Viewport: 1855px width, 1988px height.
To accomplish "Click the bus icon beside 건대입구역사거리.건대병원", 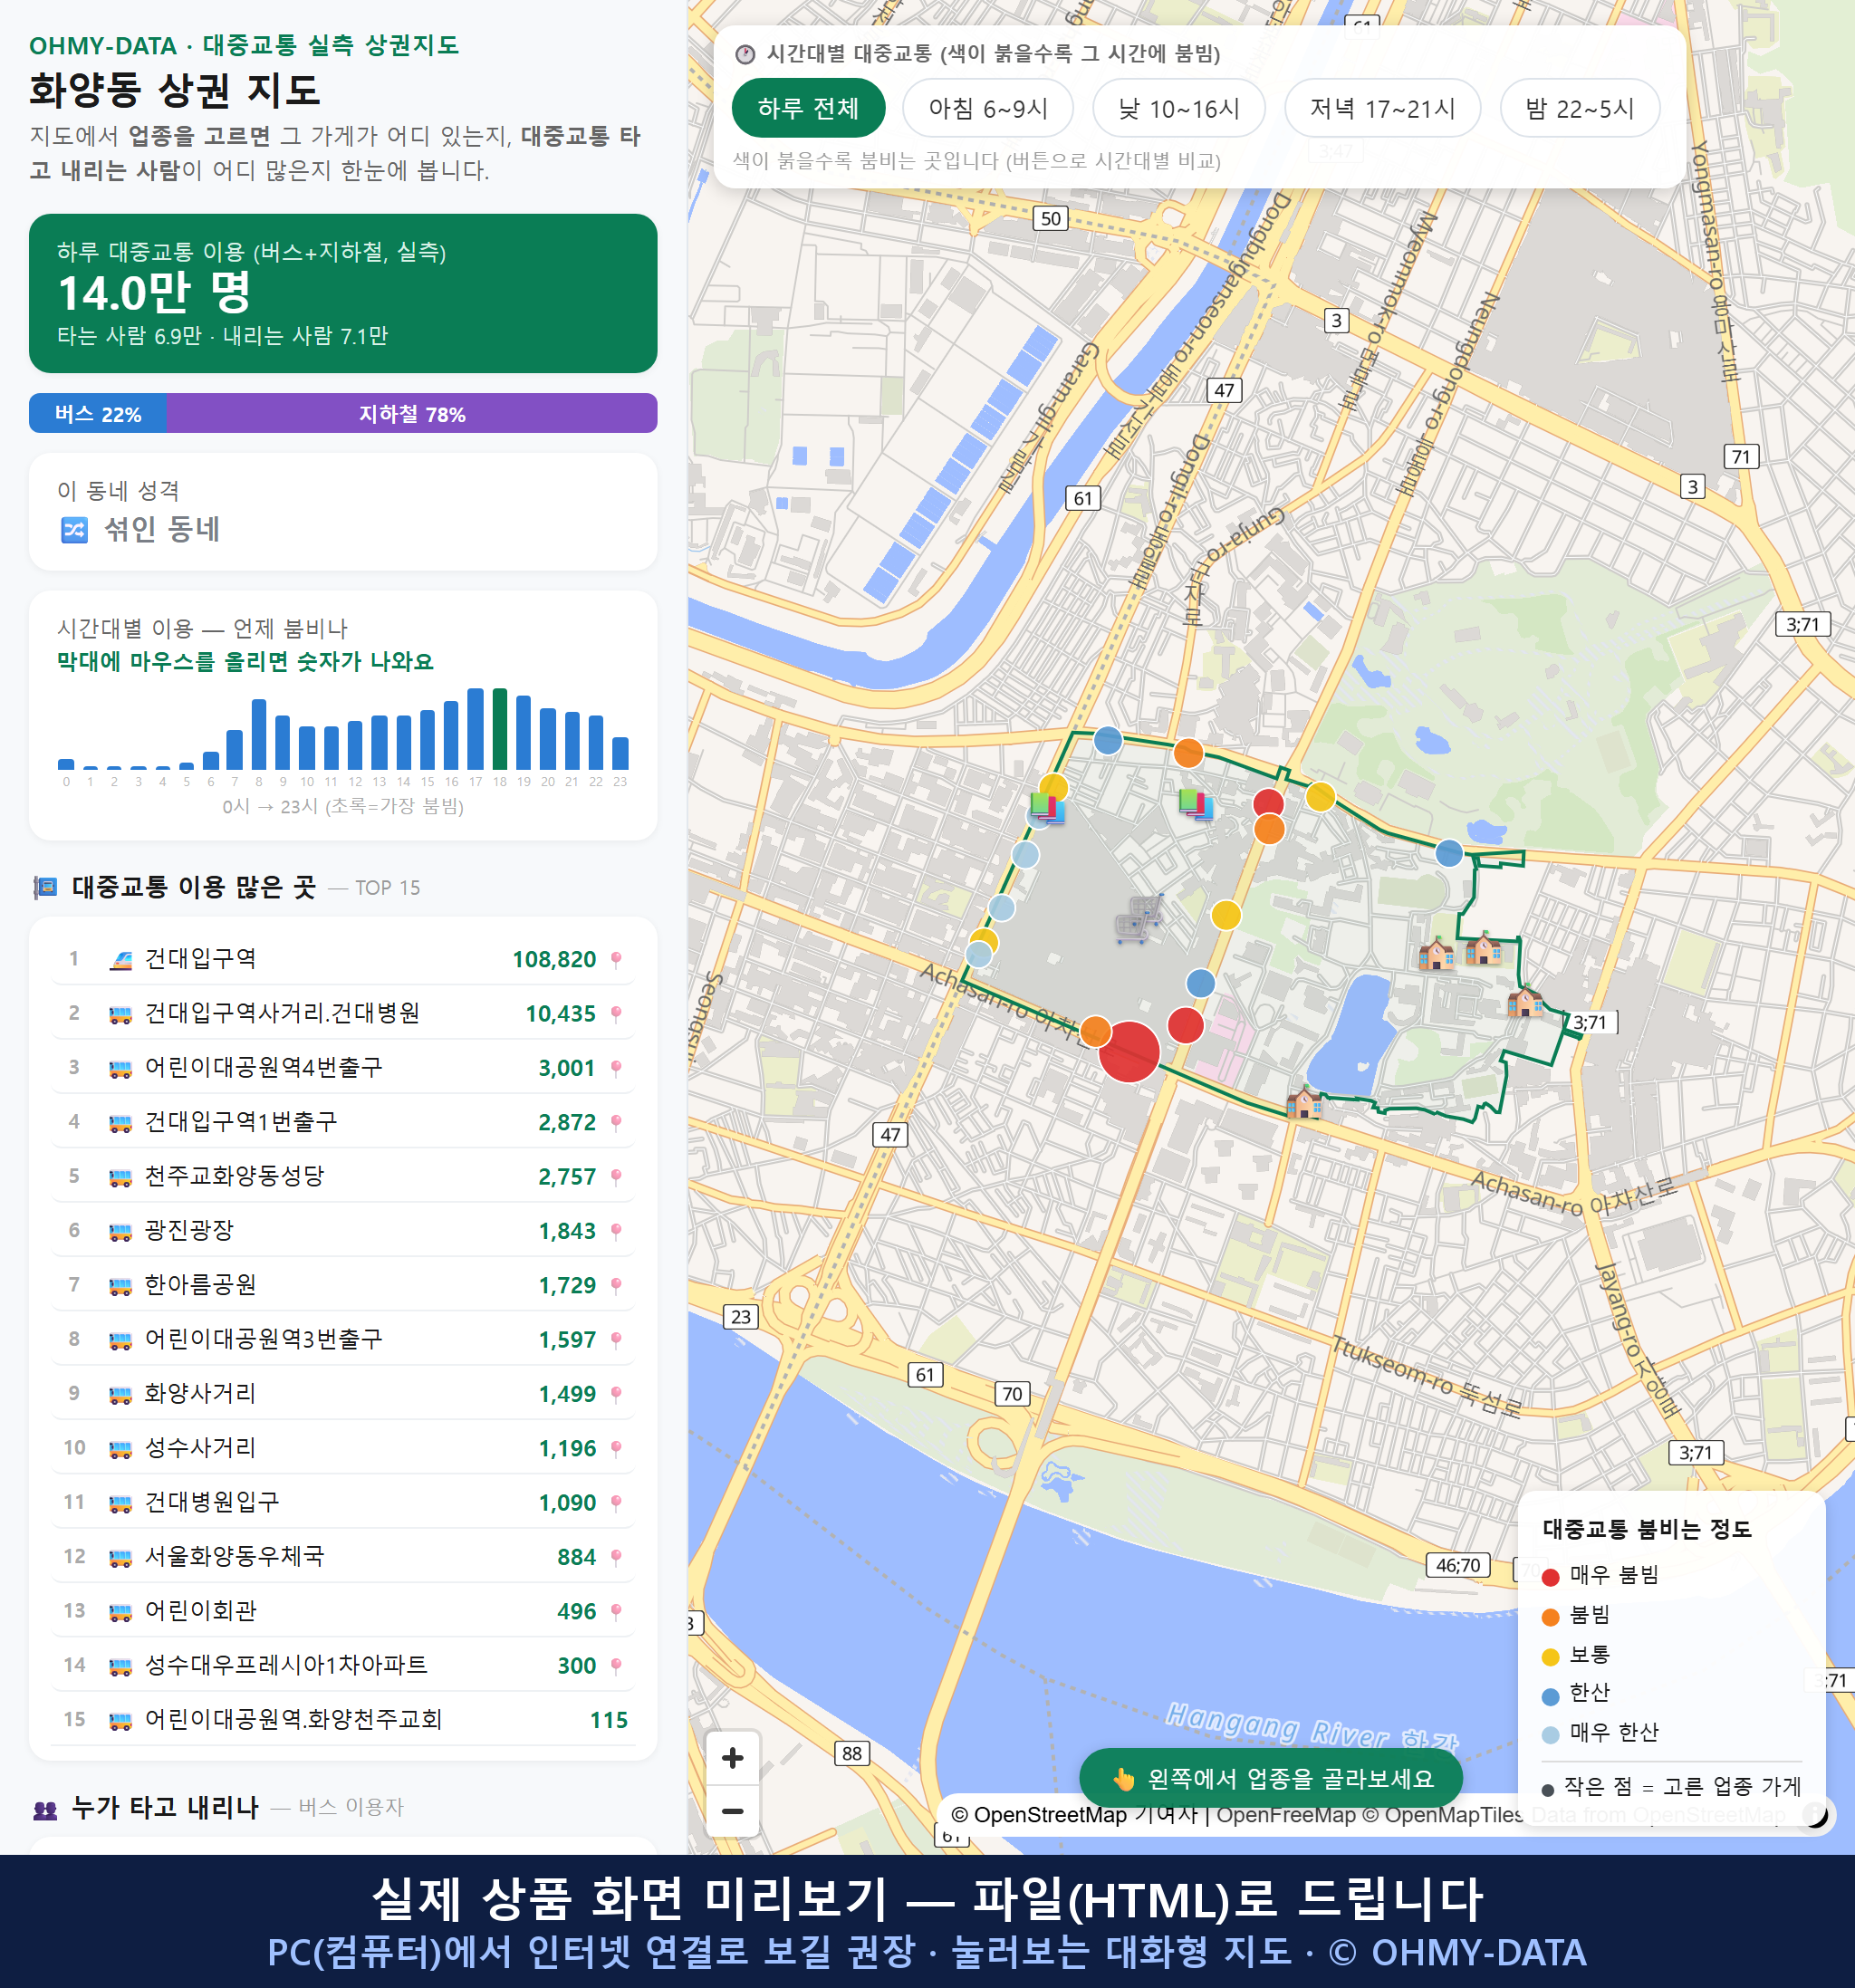I will 120,1015.
